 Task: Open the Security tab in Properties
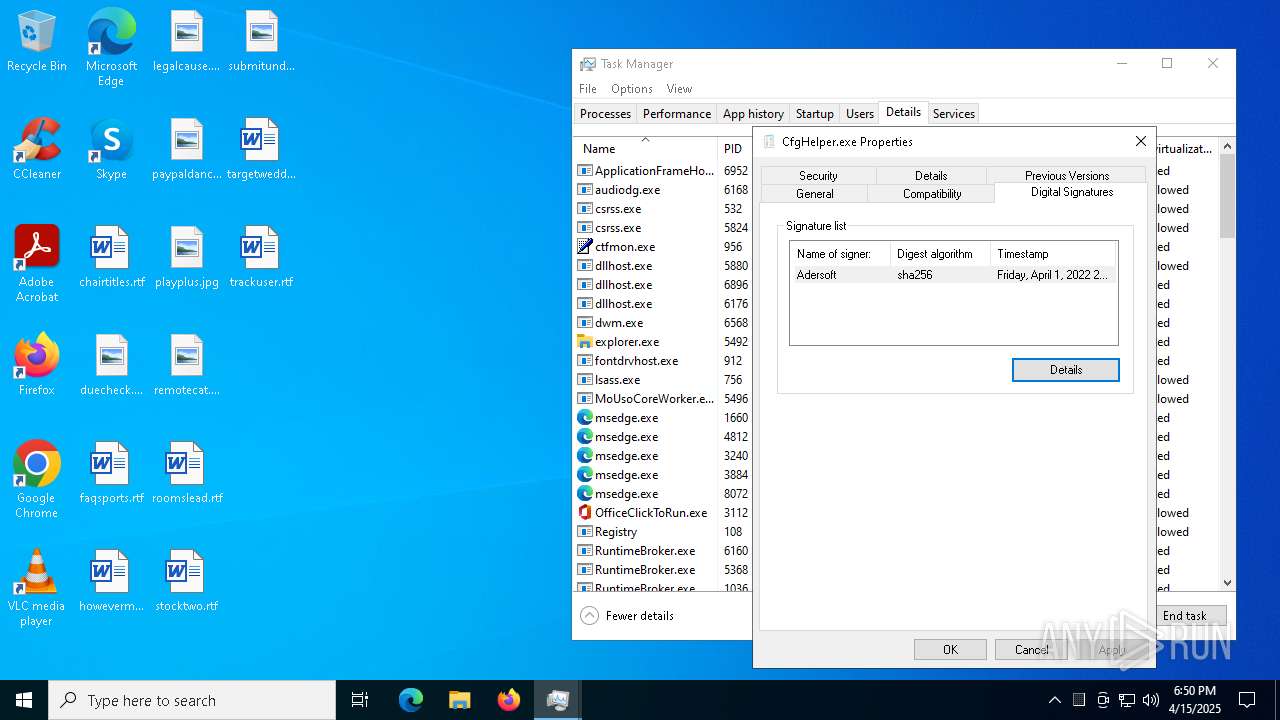click(818, 176)
